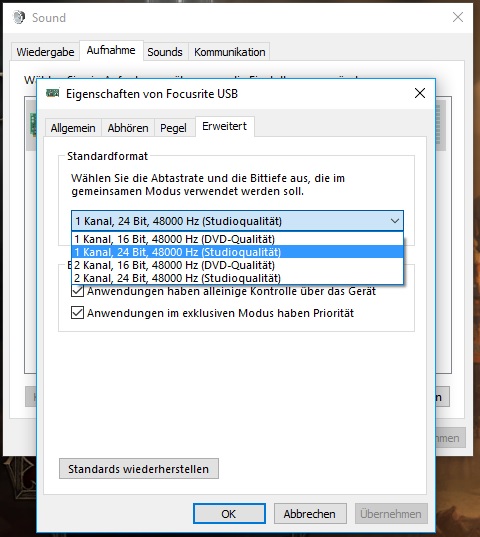Select 2 Kanal, 24 Bit Studioqualität option
The width and height of the screenshot is (480, 537).
click(x=237, y=278)
